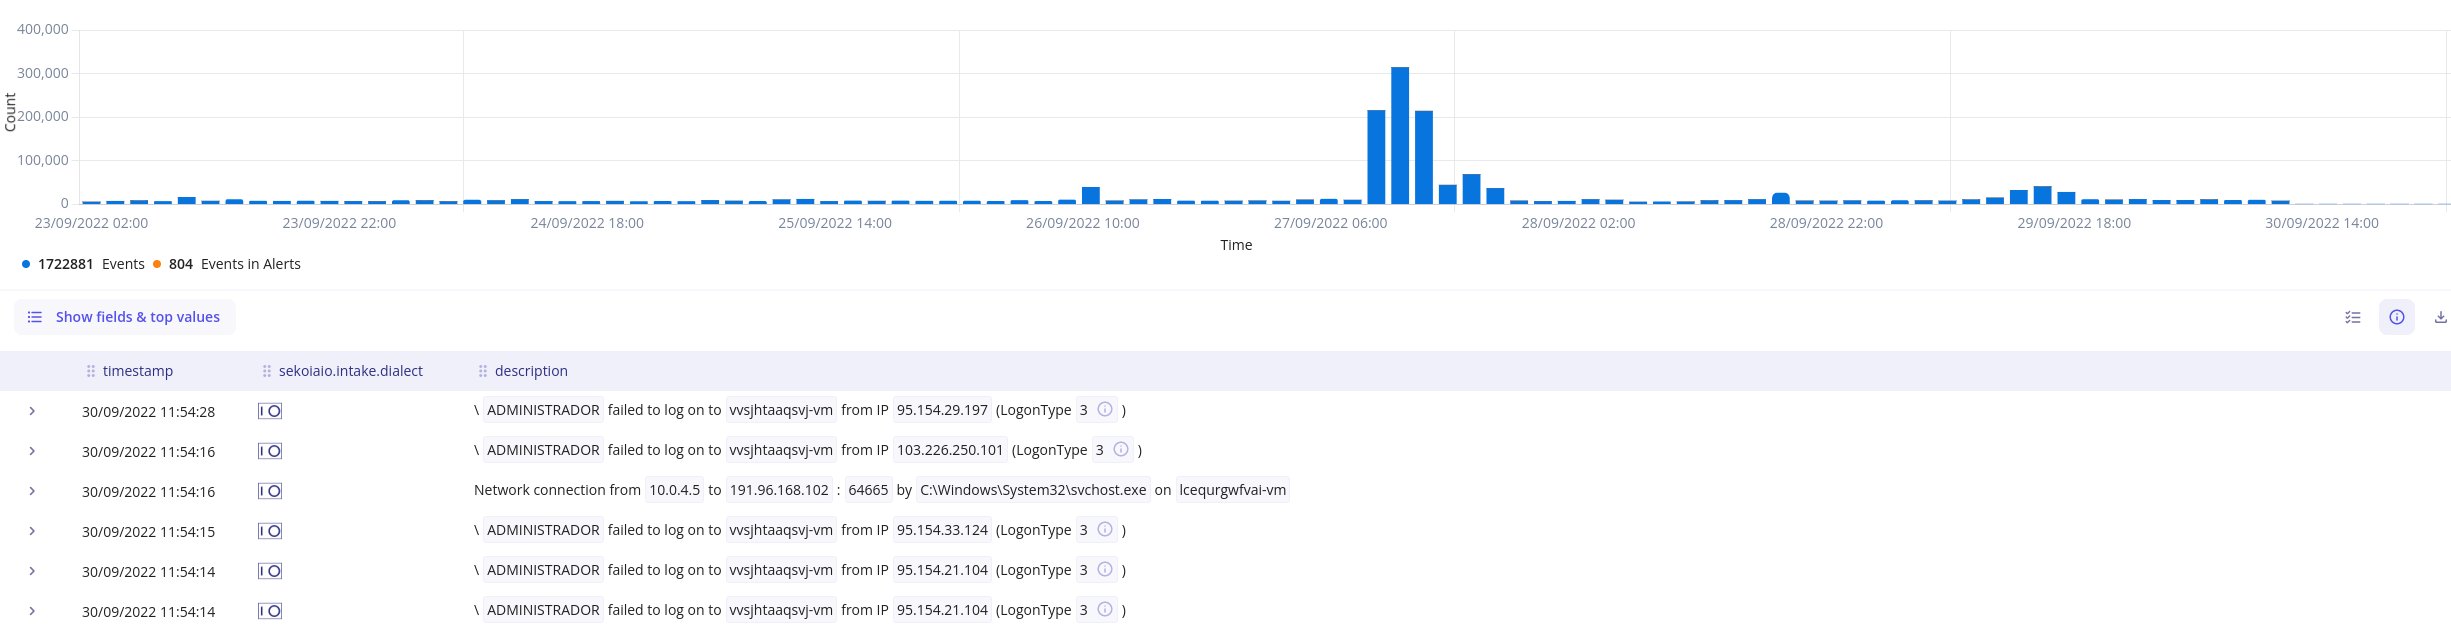Select the raised bar above 26/09/2022 10:00
Screen dimensions: 2451x634
coord(1091,195)
